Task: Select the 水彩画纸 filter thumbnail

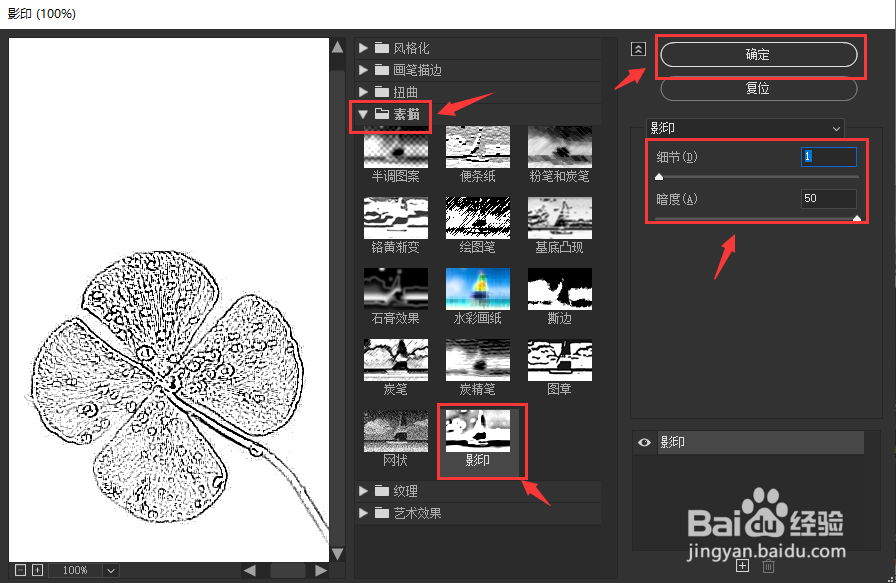Action: (477, 289)
